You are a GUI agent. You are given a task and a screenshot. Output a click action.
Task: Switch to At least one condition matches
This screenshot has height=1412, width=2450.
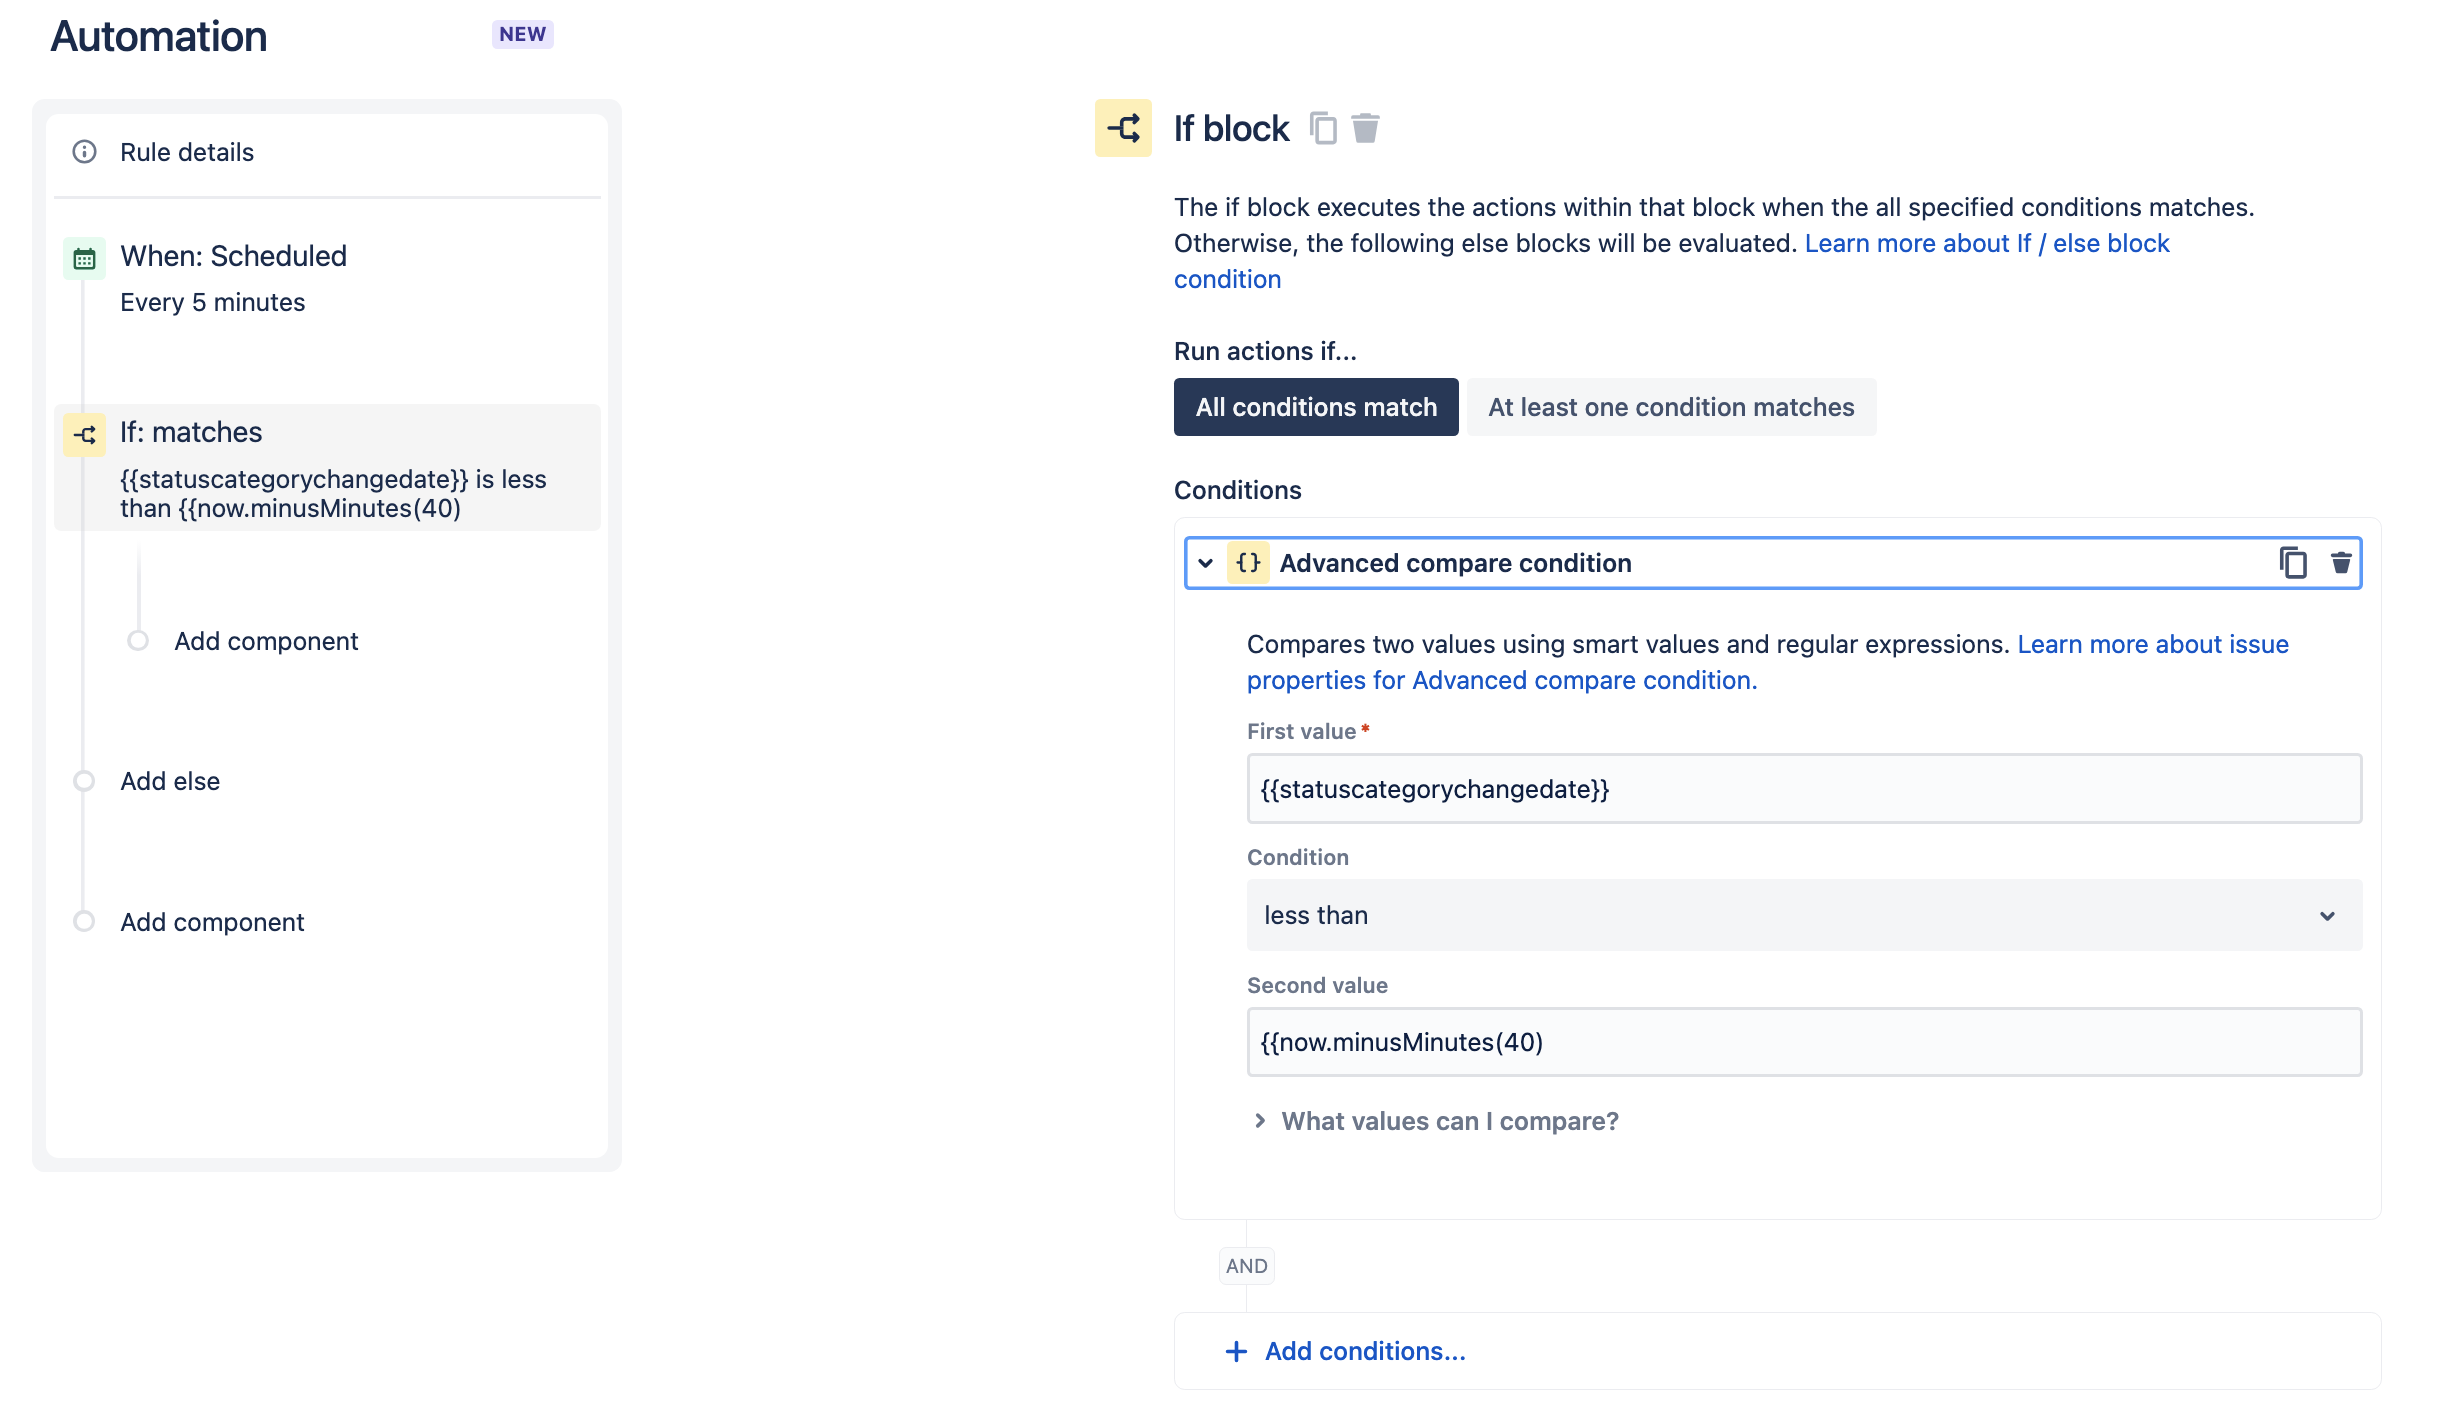tap(1671, 407)
